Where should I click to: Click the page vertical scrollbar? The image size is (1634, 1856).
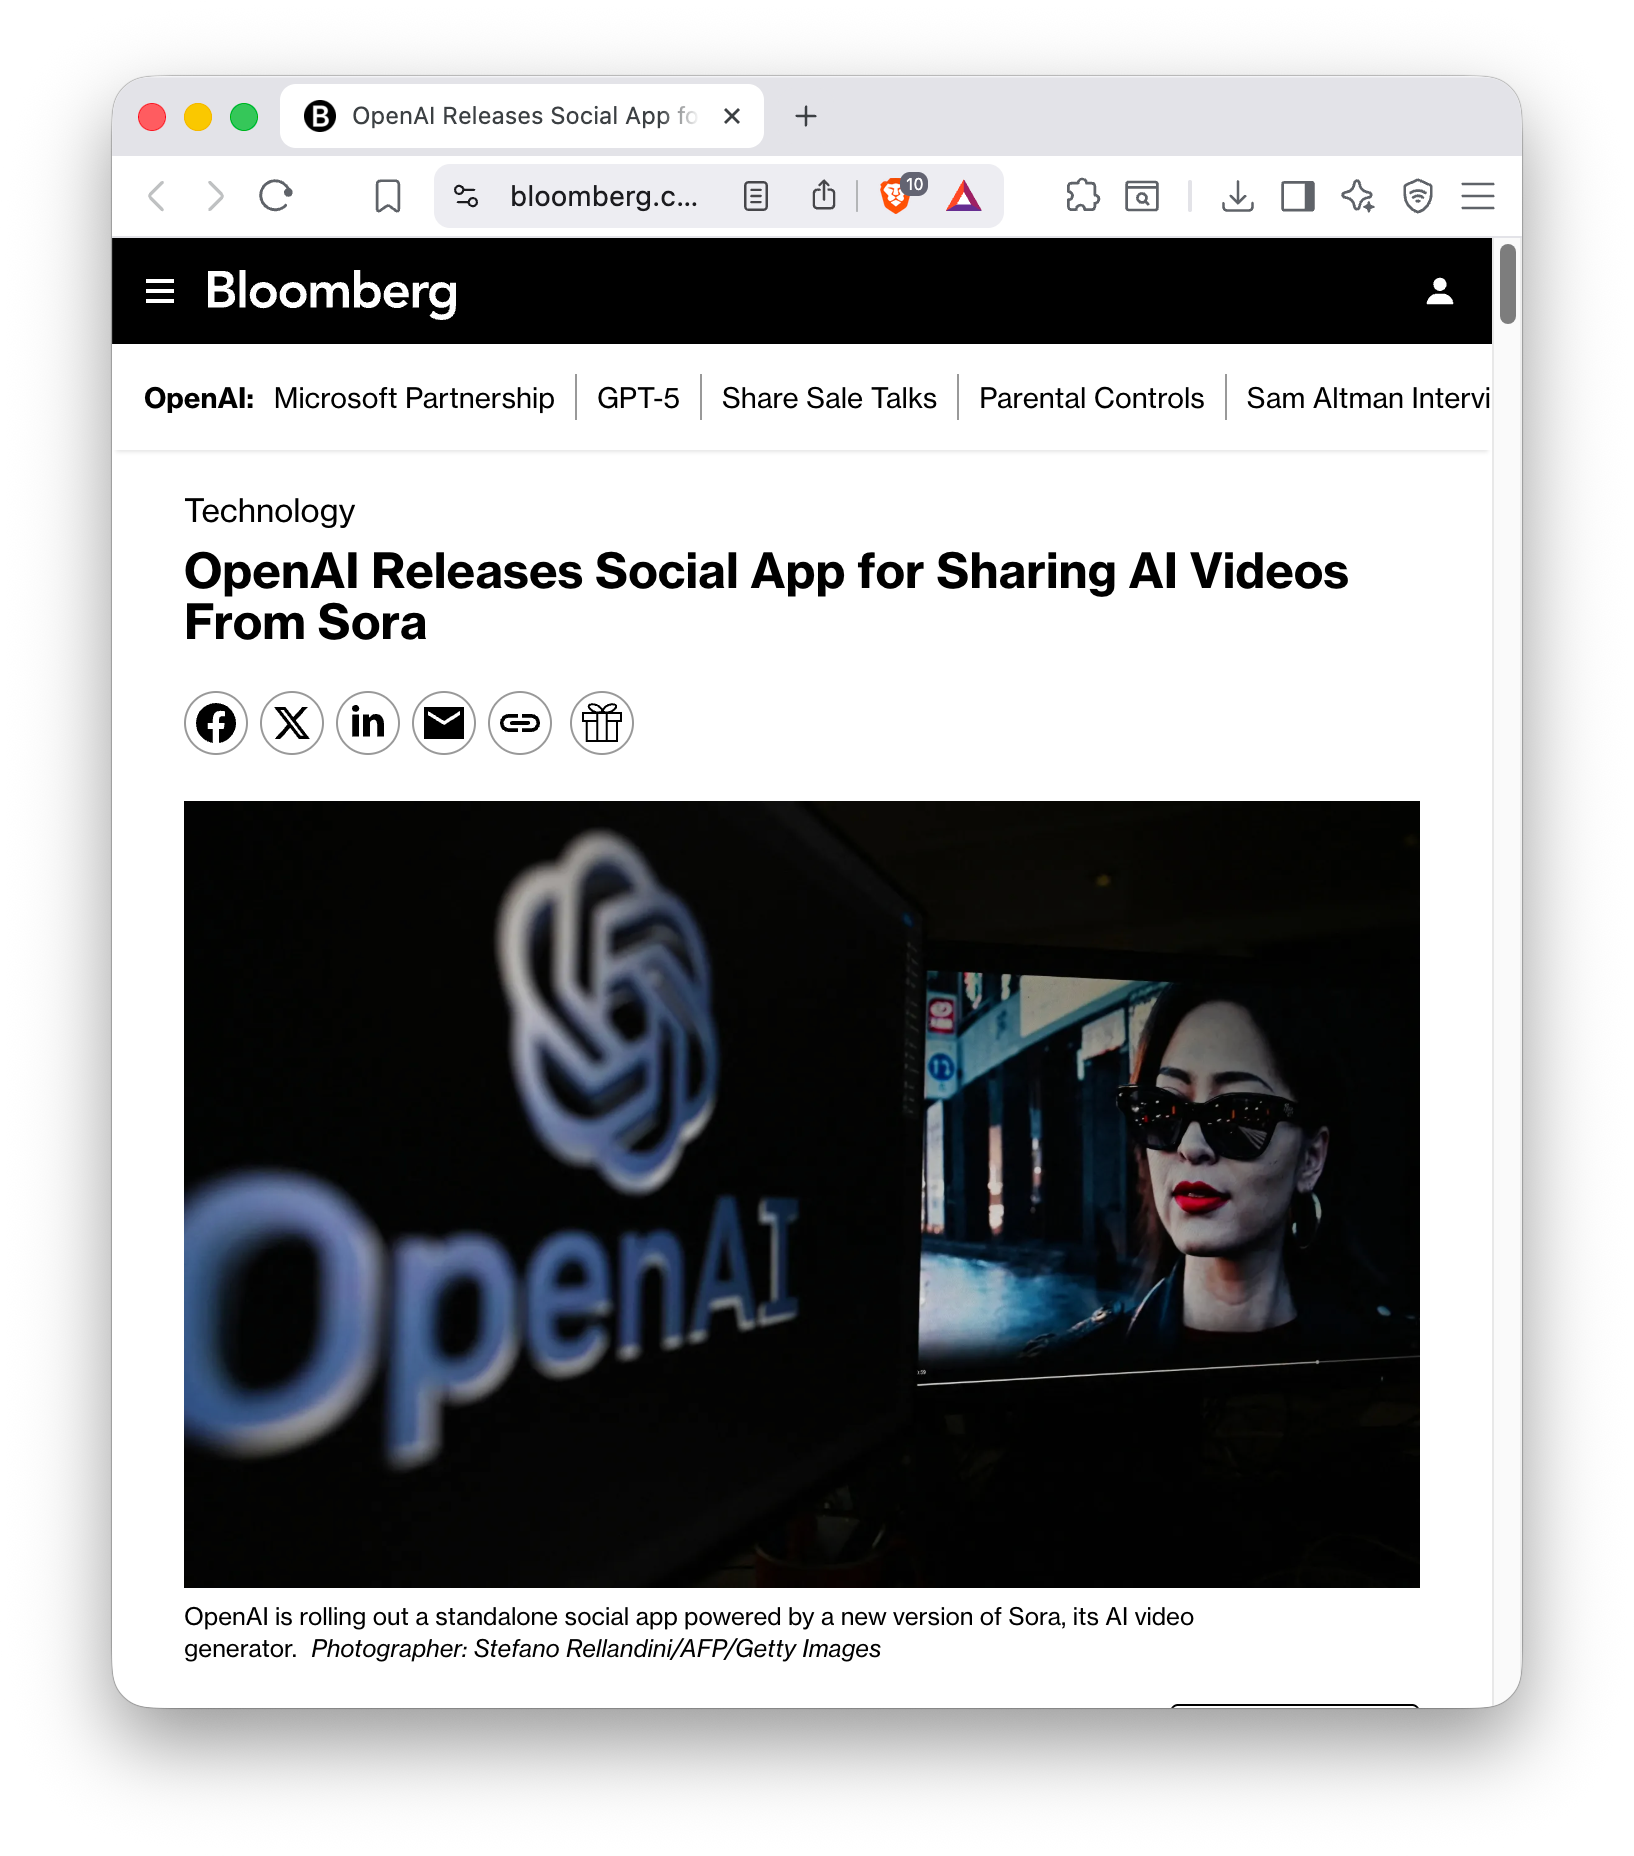(x=1508, y=285)
